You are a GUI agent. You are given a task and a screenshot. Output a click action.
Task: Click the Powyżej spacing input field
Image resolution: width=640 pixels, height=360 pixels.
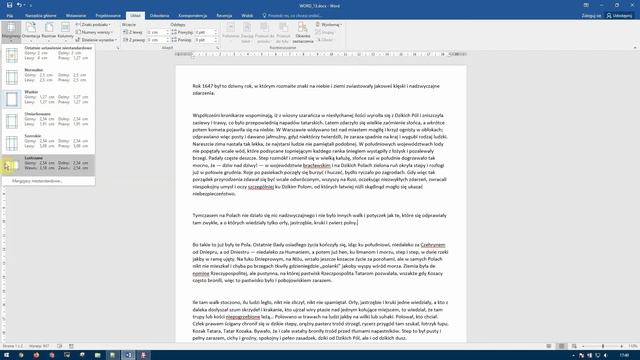click(204, 32)
